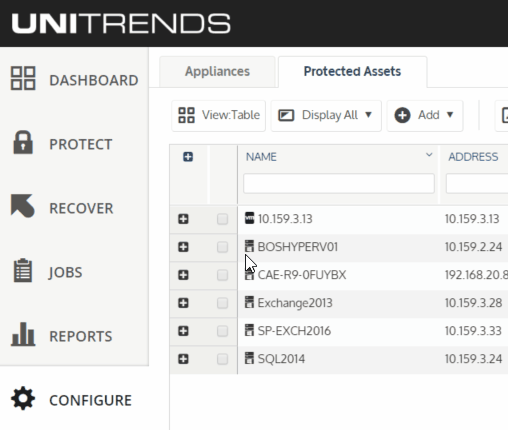Click the Unitrends logo
Screen dimensions: 508x430
click(121, 24)
